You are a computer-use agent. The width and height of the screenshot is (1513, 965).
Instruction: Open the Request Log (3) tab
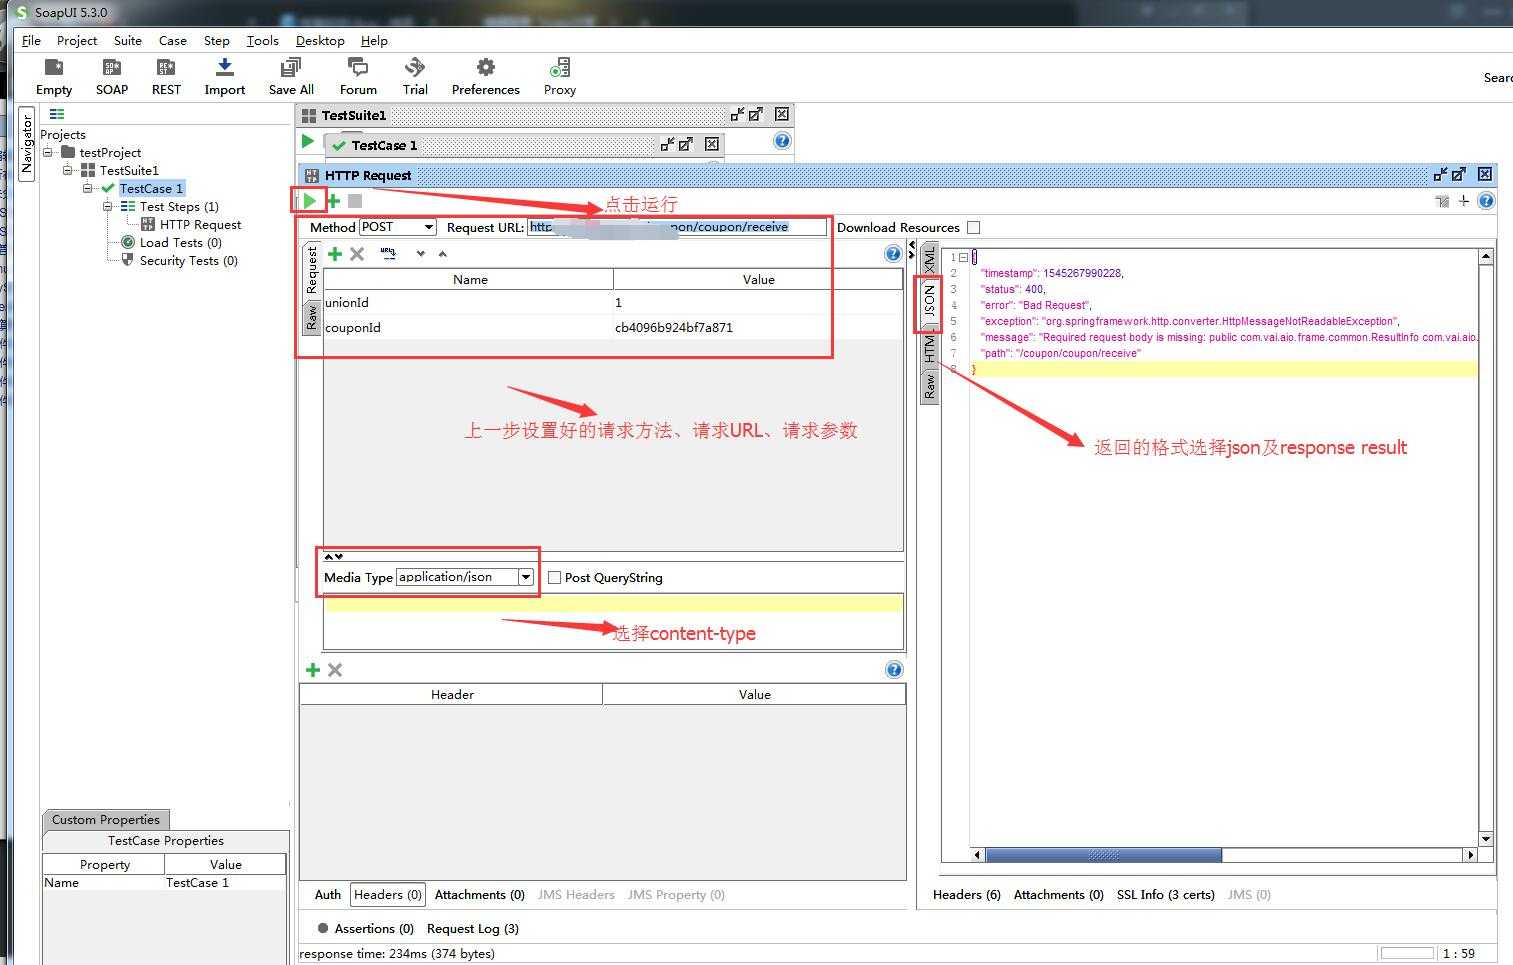[x=473, y=929]
